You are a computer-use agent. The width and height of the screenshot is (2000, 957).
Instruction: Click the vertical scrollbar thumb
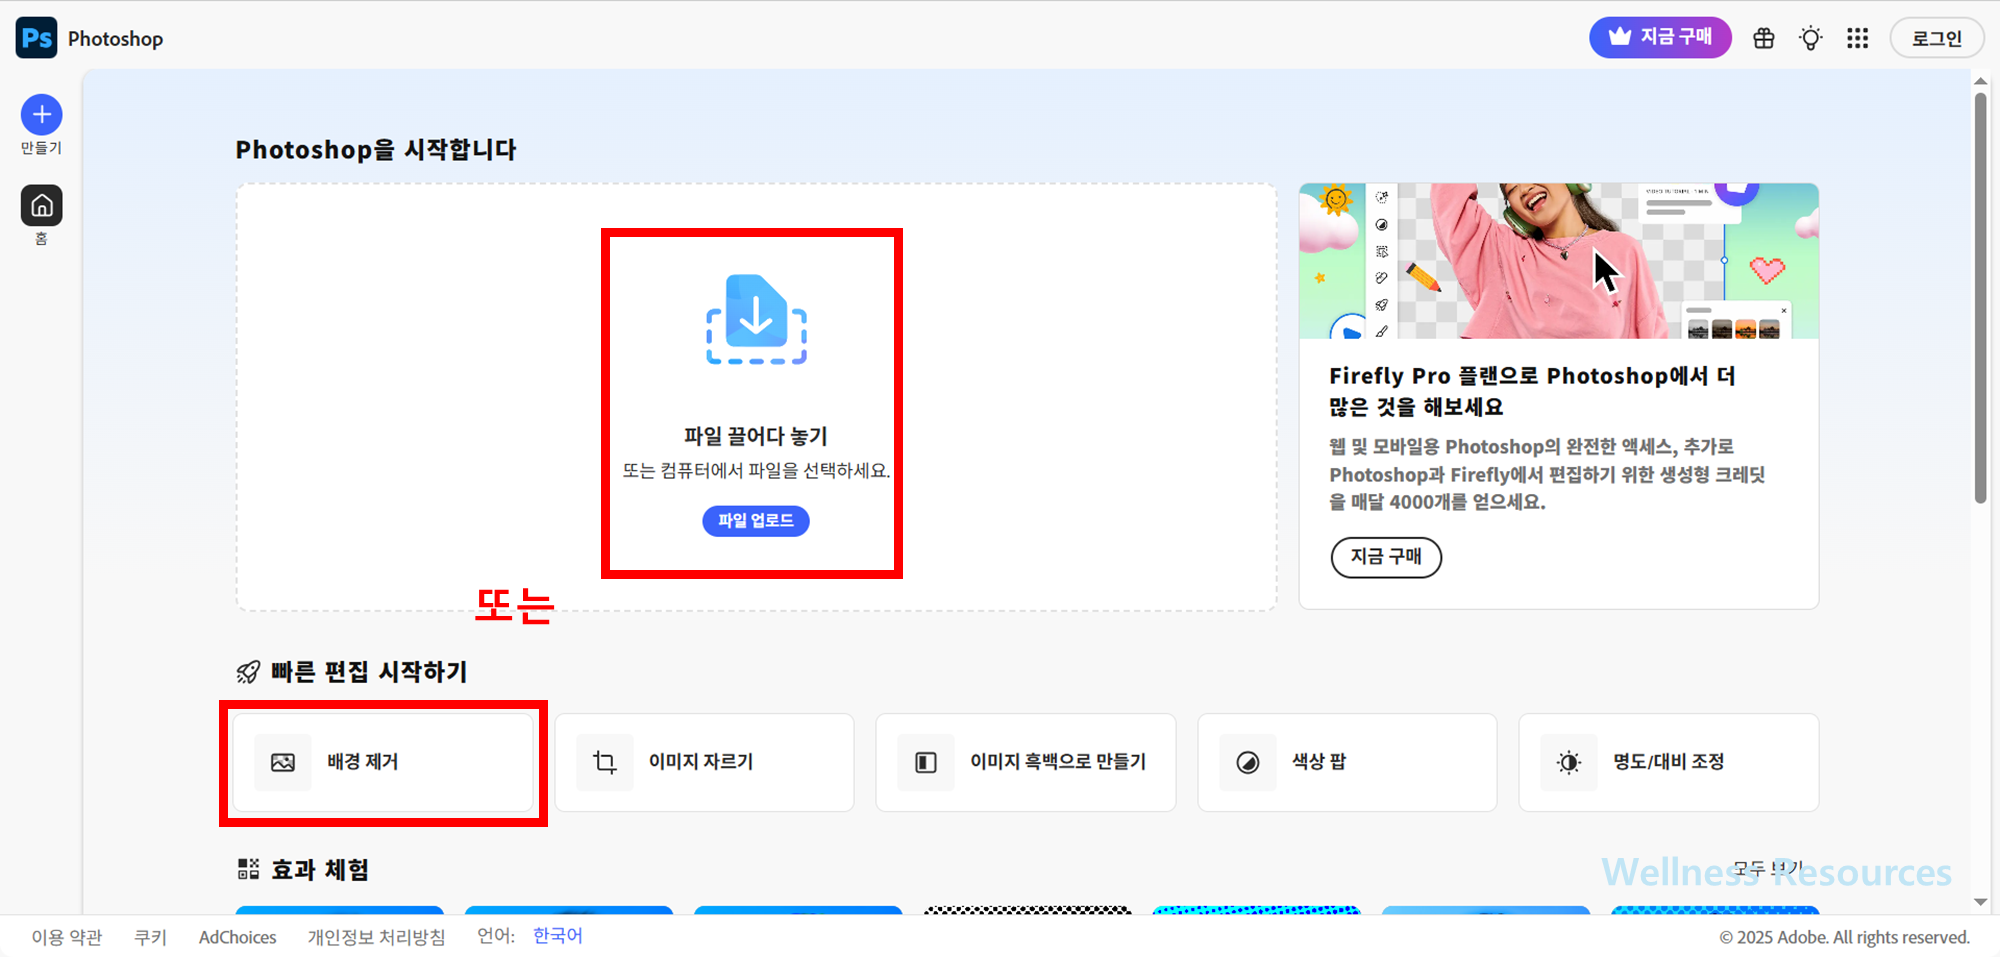pyautogui.click(x=1980, y=298)
